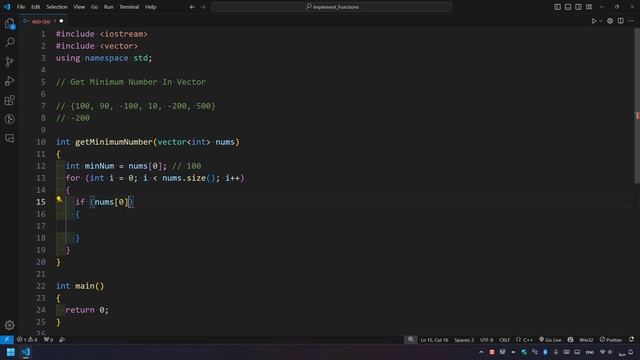This screenshot has width=640, height=360.
Task: Open the Extensions view
Action: (9, 100)
